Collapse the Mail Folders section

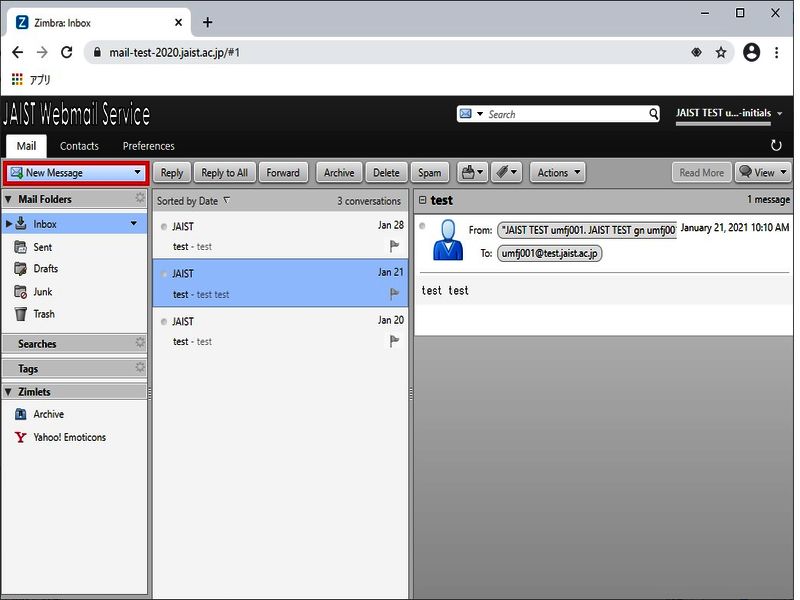[x=8, y=199]
